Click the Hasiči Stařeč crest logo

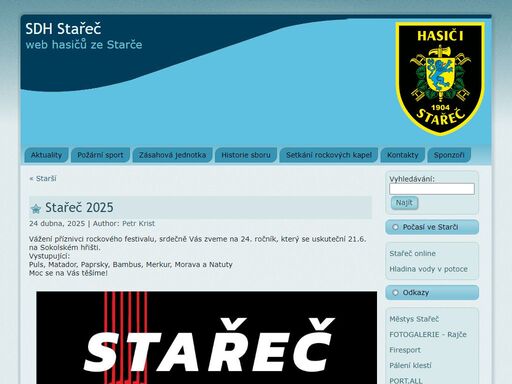click(x=440, y=79)
